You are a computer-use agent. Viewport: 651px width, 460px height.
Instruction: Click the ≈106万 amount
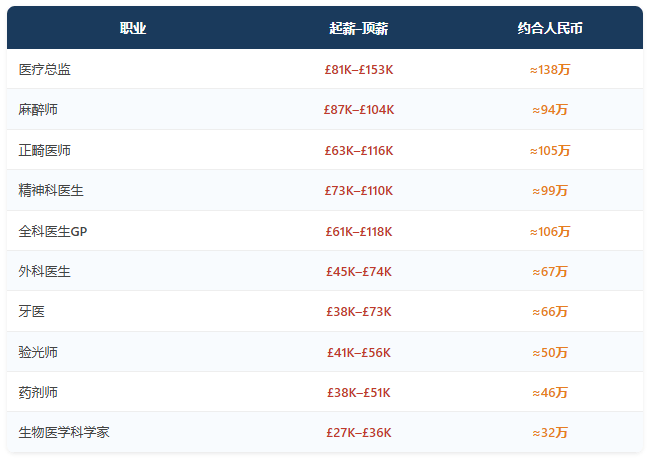tap(550, 232)
